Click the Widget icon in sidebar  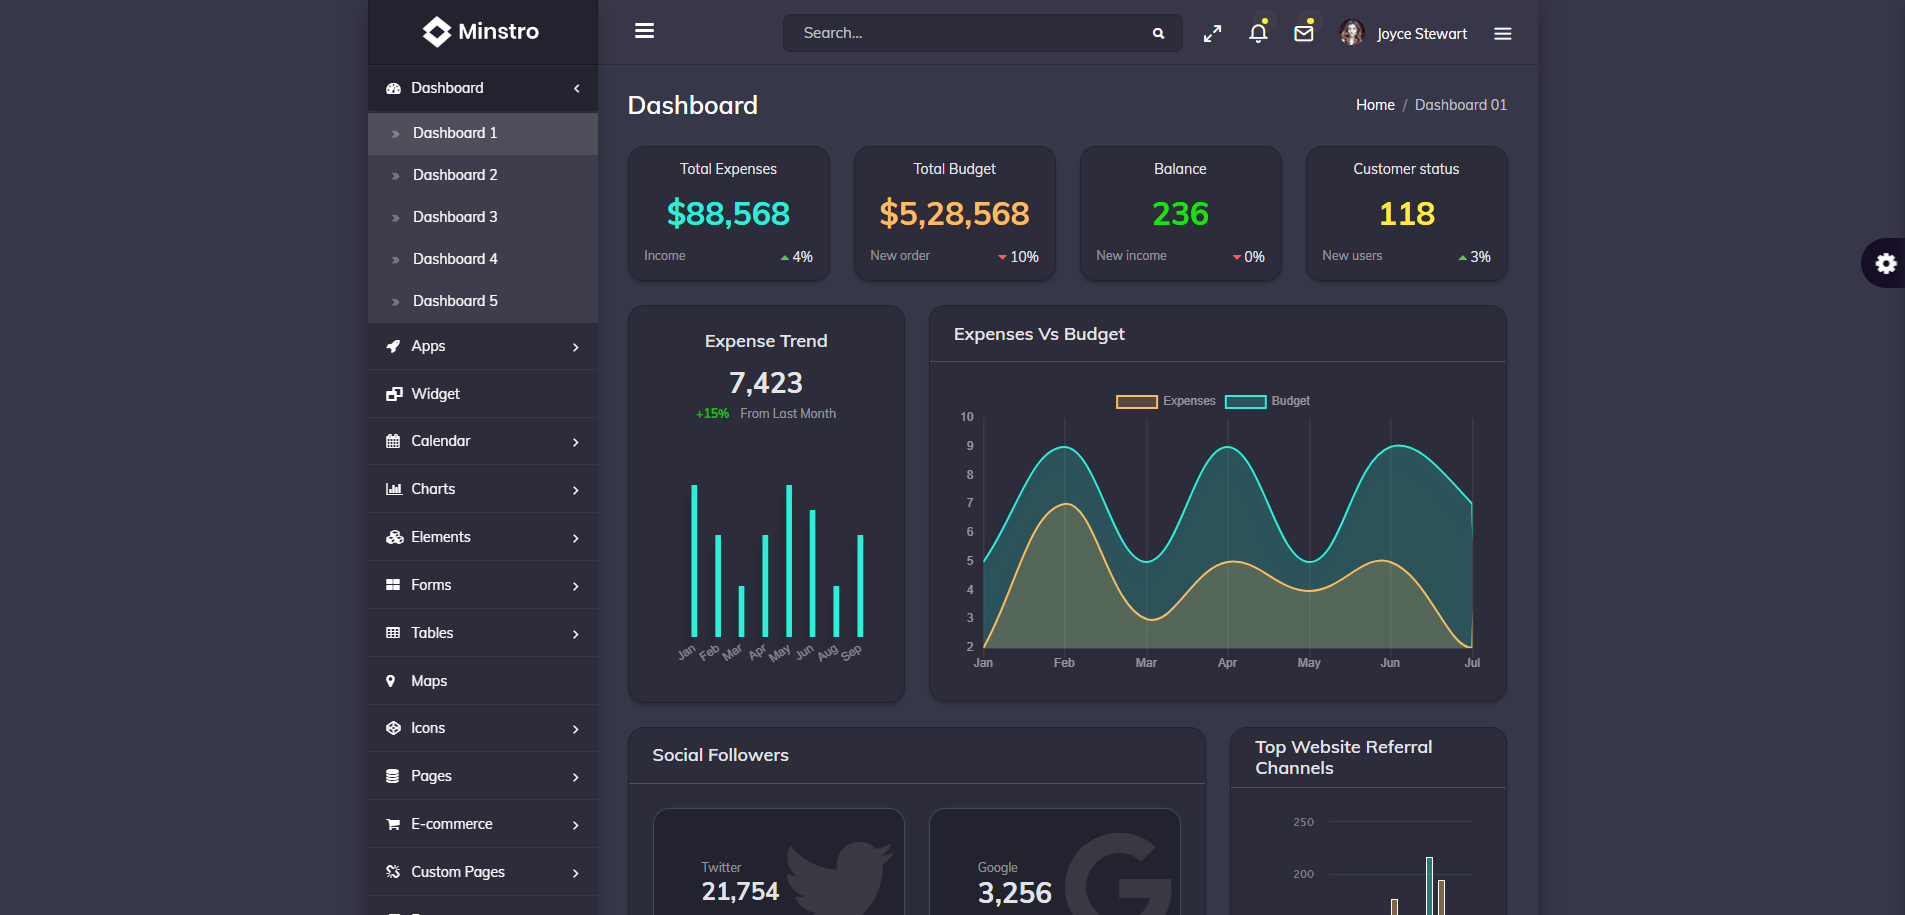pos(394,394)
